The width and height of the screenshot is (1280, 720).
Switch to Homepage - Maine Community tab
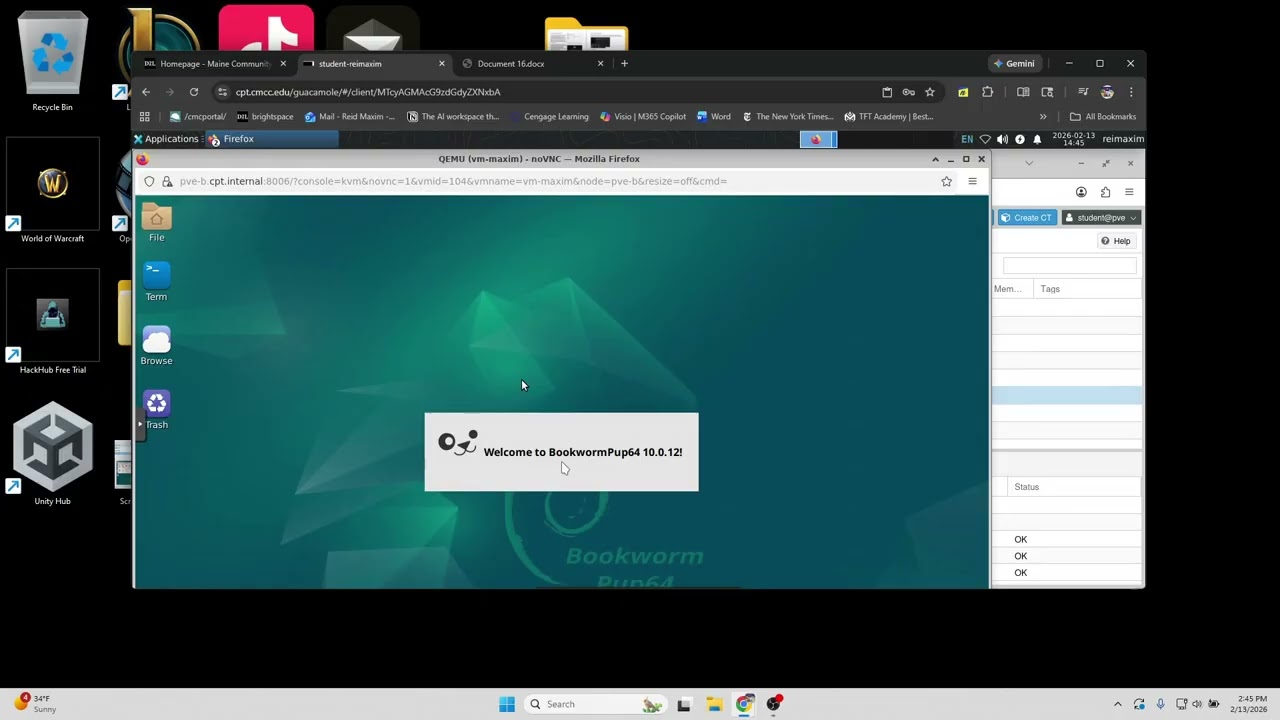coord(215,63)
